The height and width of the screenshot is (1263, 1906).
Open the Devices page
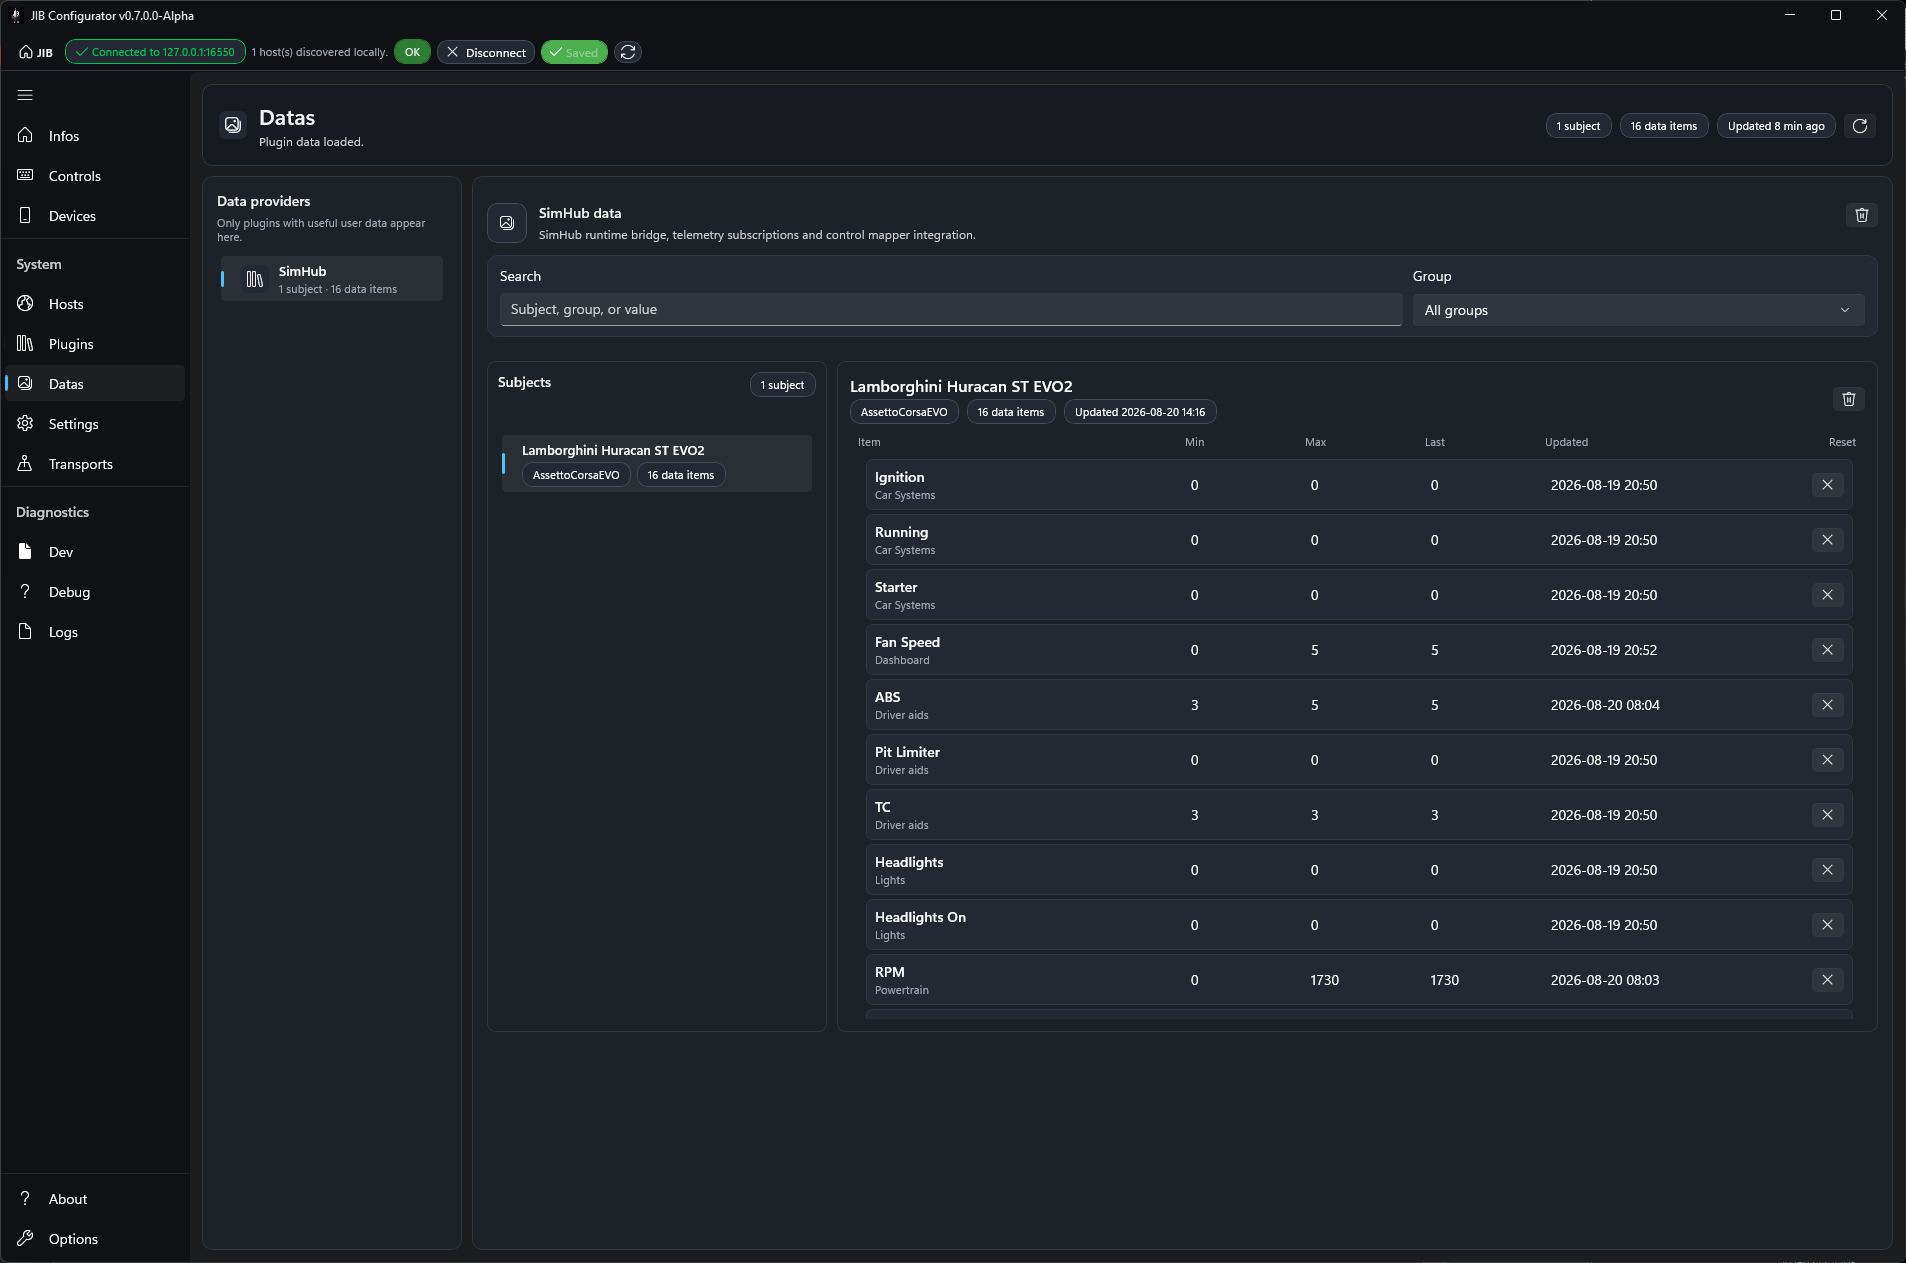coord(95,216)
